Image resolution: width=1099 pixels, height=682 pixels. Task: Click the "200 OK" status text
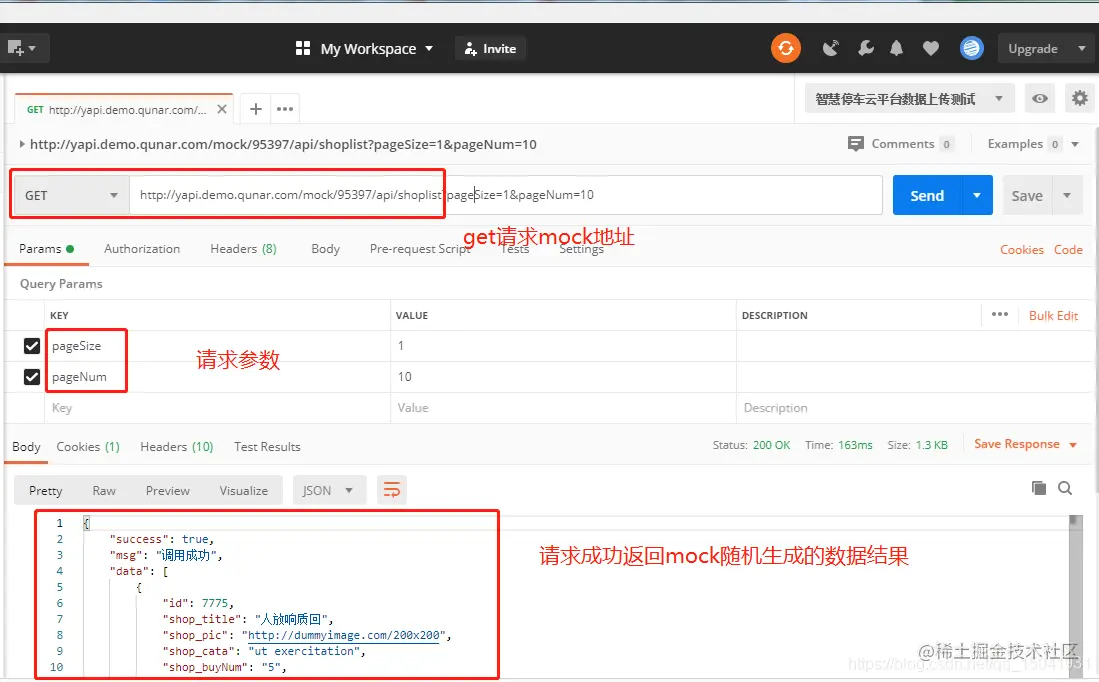point(771,445)
